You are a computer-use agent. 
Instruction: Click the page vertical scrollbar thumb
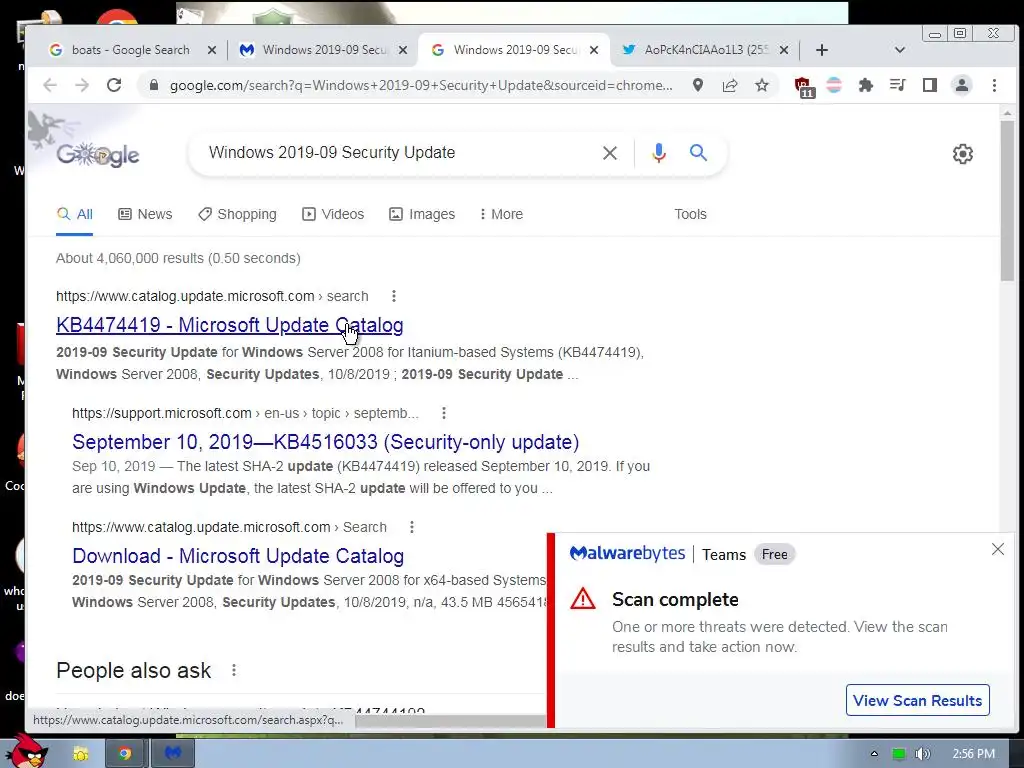pyautogui.click(x=1008, y=200)
